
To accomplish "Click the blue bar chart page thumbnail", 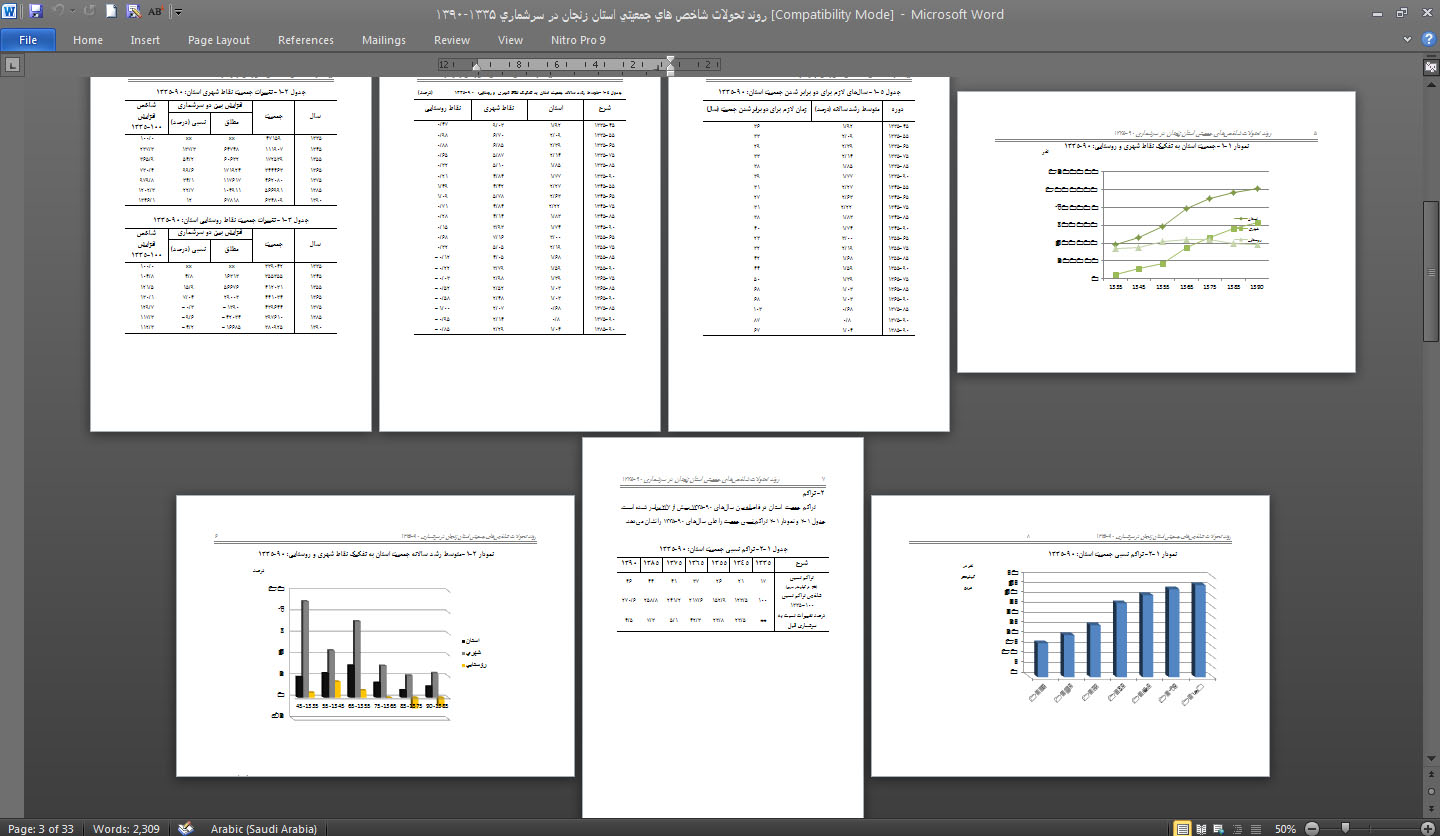I will 1070,635.
